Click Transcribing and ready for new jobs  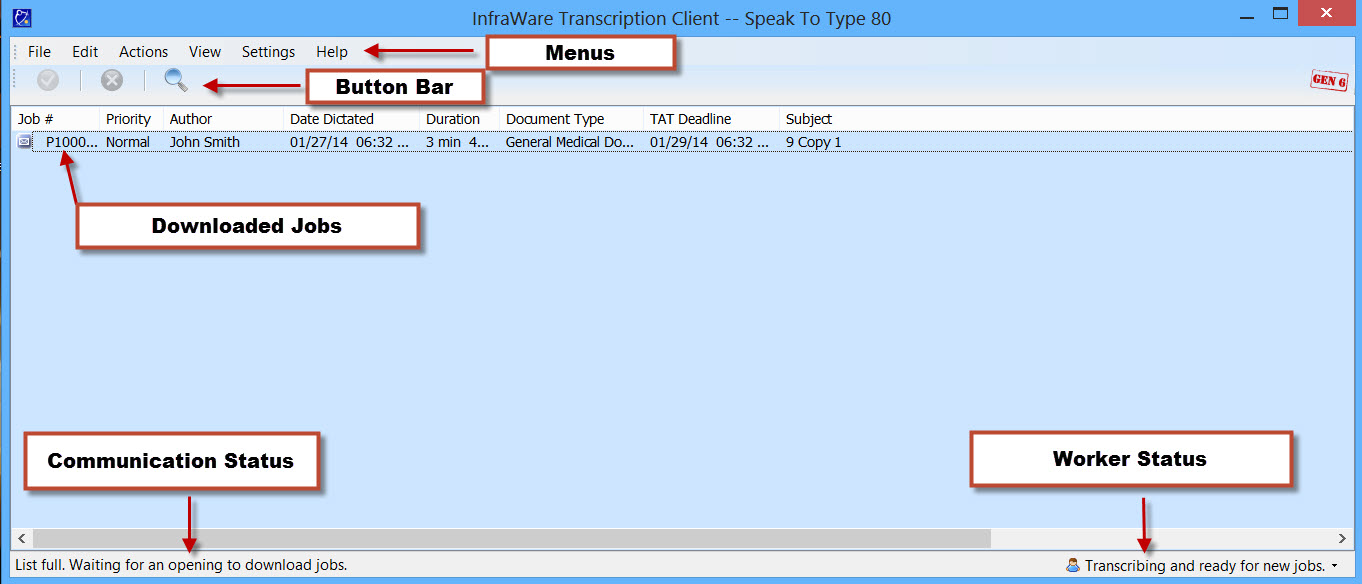point(1205,566)
